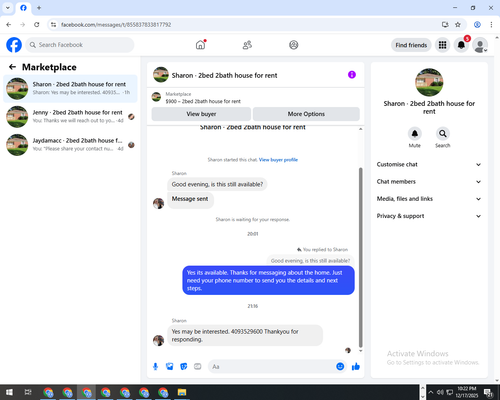This screenshot has width=500, height=400.
Task: Open Jenny's 2bed 2bath conversation
Action: [70, 116]
